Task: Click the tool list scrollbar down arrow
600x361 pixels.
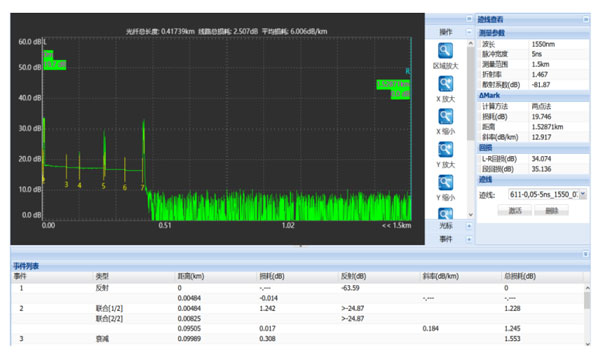Action: click(x=471, y=215)
